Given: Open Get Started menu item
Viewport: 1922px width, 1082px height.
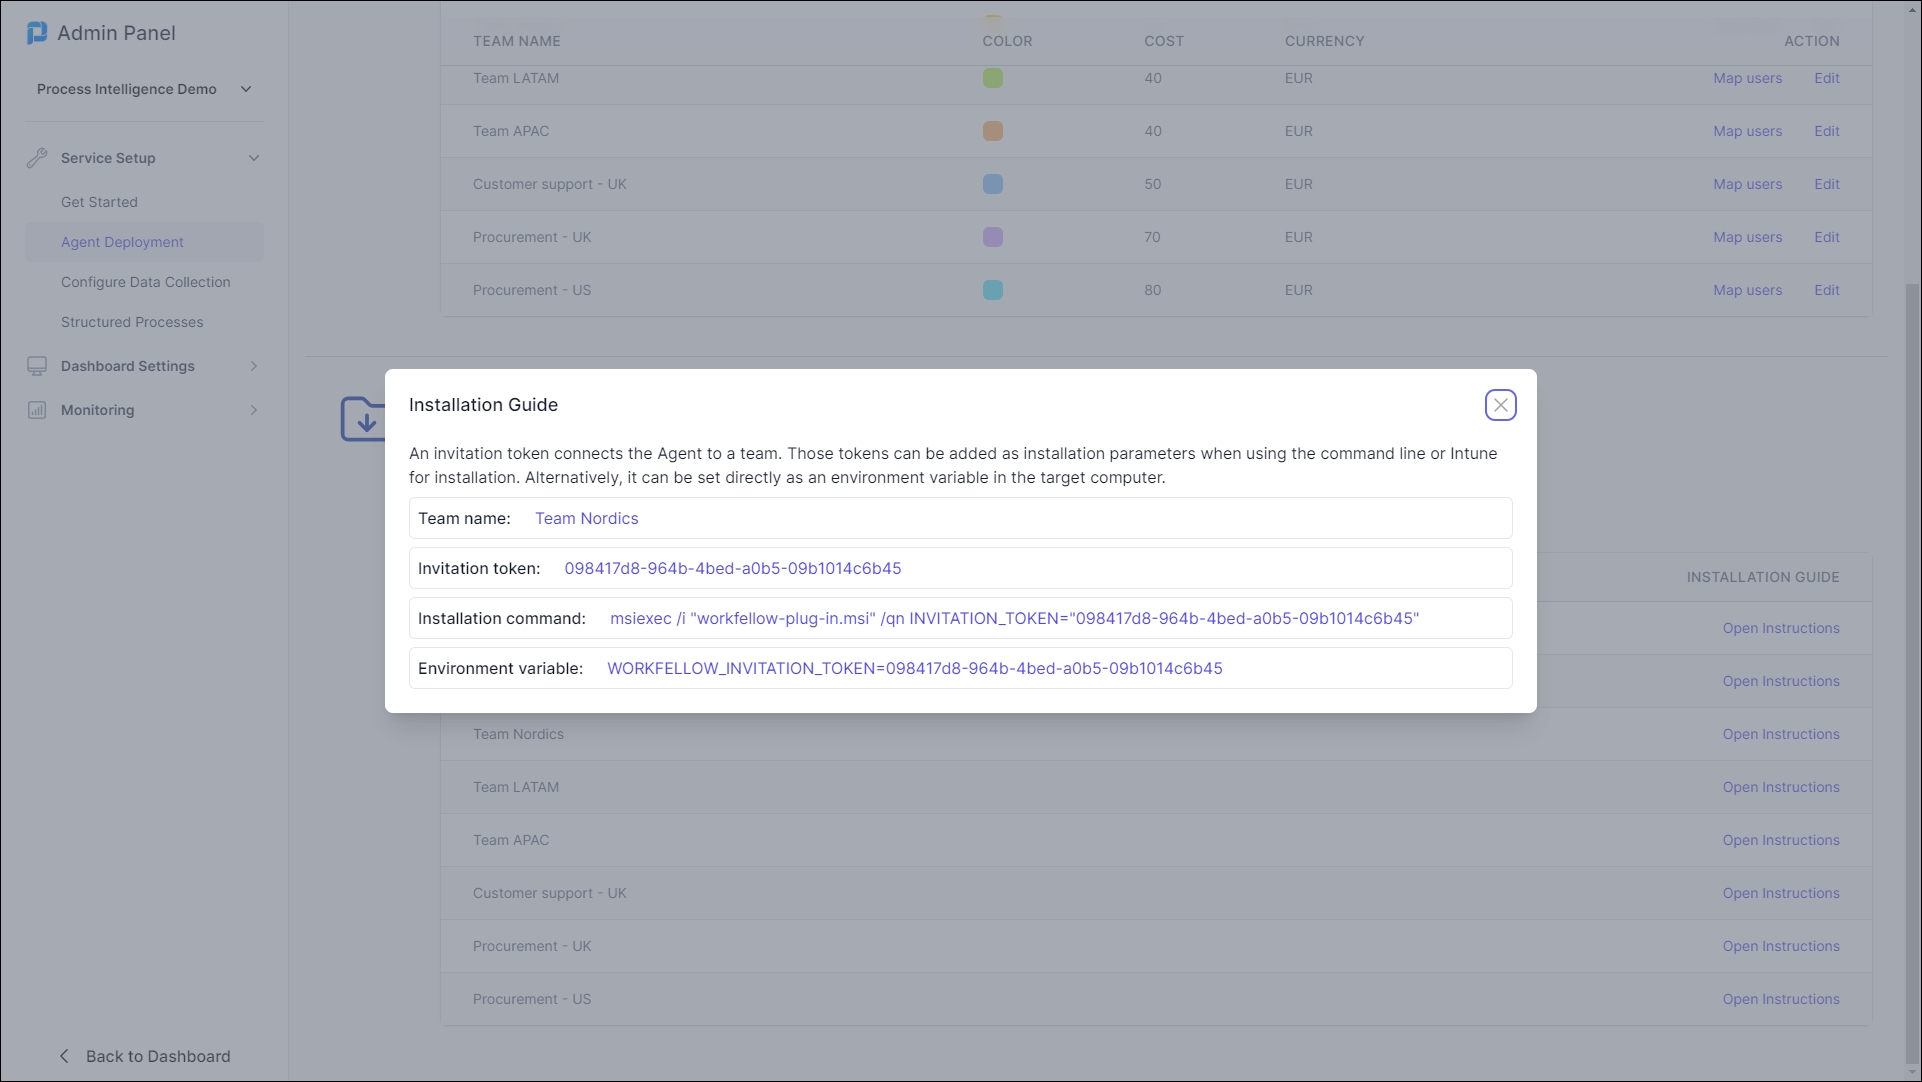Looking at the screenshot, I should pyautogui.click(x=99, y=202).
